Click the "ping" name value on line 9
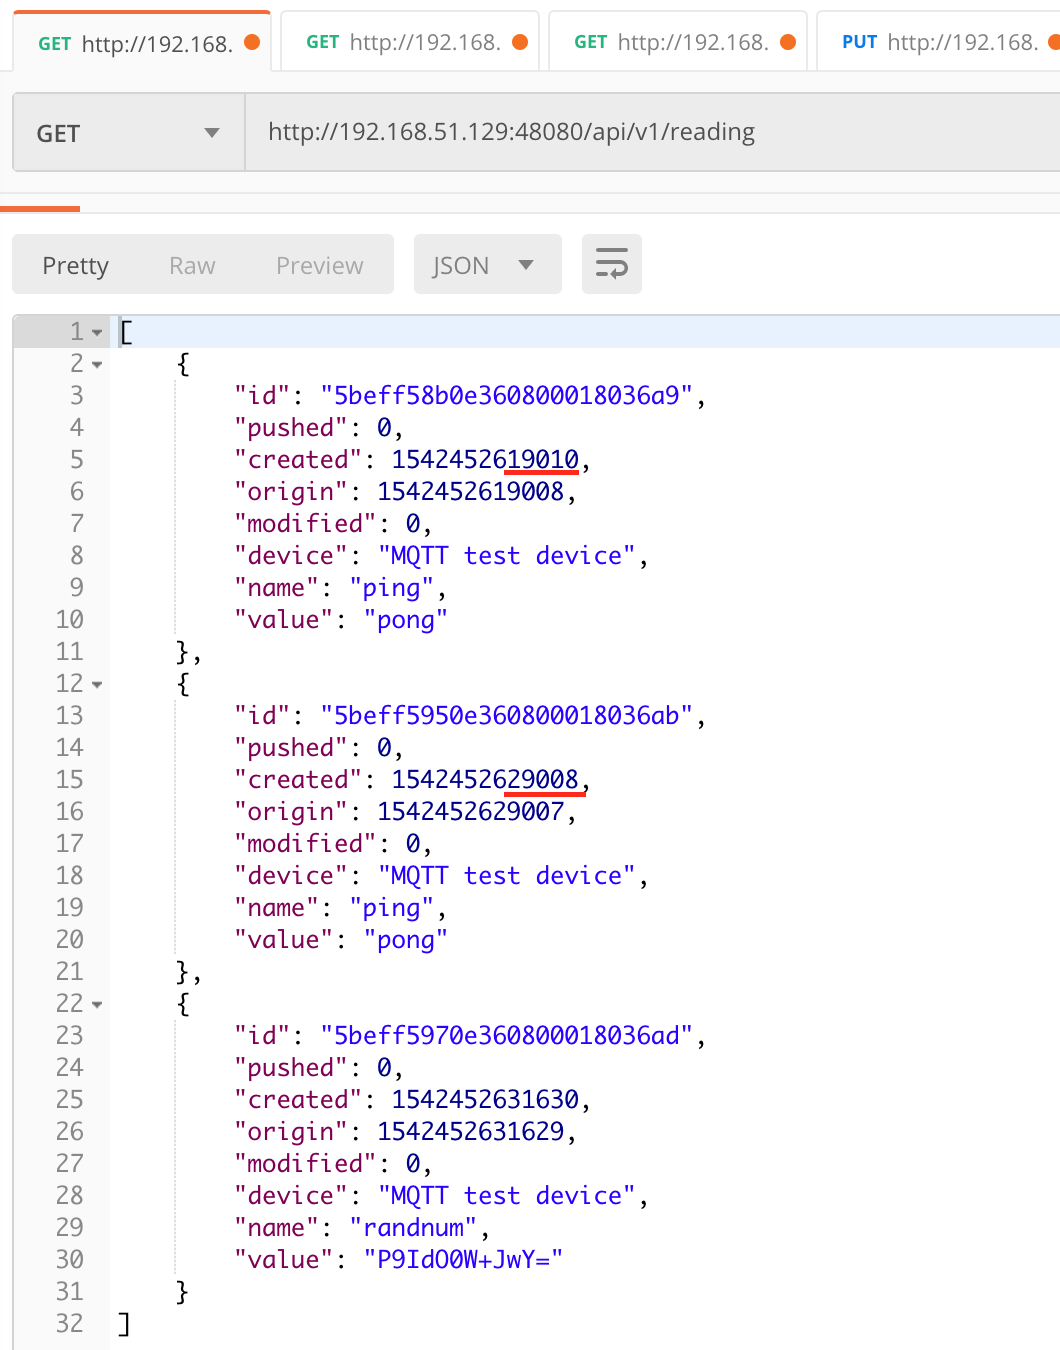The image size is (1060, 1350). coord(391,588)
